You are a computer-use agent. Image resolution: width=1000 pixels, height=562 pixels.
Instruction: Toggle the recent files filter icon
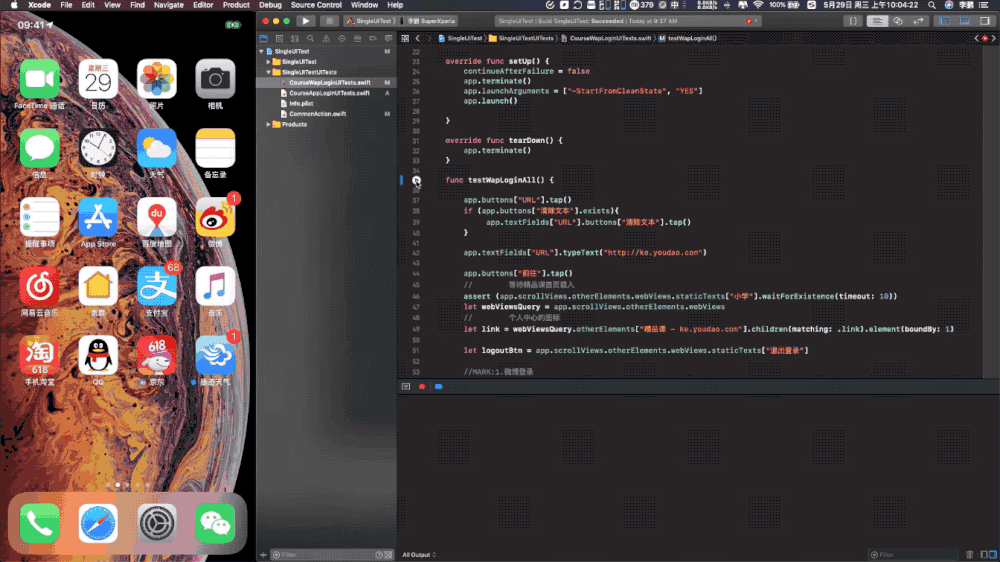pyautogui.click(x=379, y=555)
